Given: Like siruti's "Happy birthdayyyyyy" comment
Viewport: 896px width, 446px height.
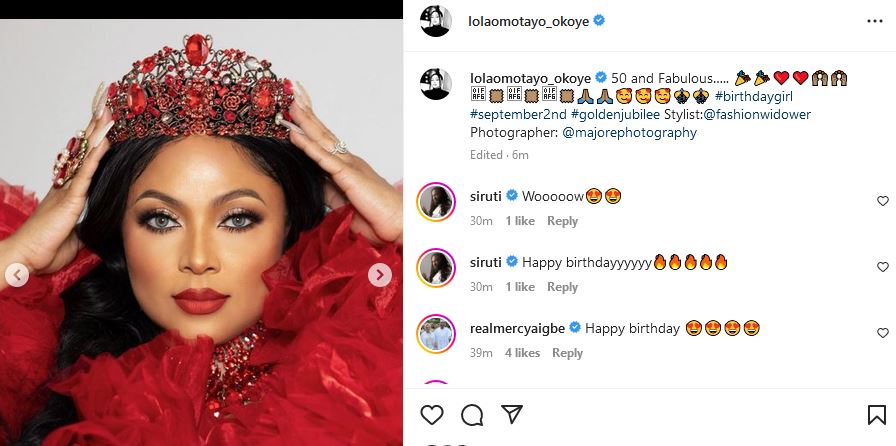Looking at the screenshot, I should (x=882, y=267).
